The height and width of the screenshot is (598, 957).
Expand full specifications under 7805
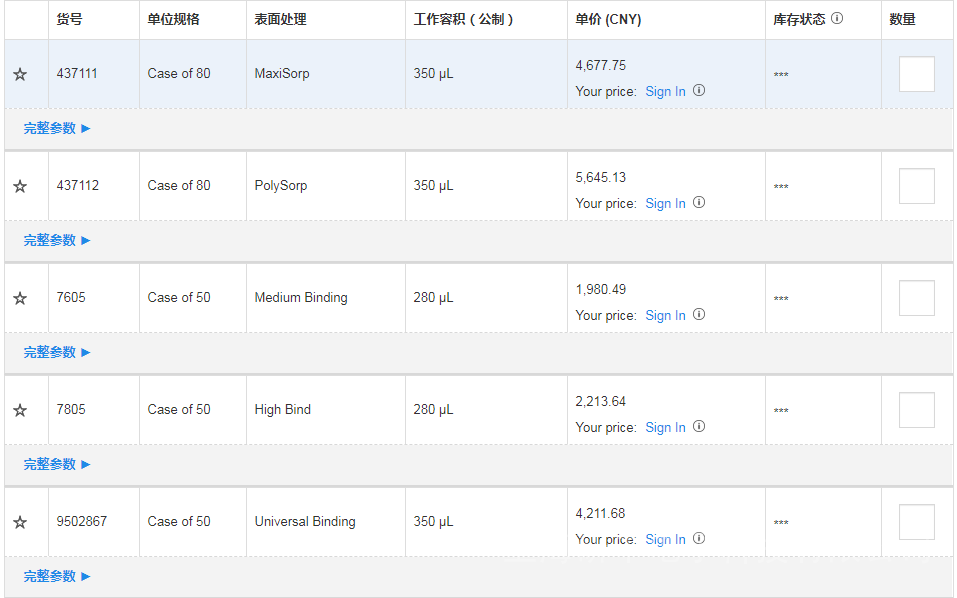pos(57,464)
